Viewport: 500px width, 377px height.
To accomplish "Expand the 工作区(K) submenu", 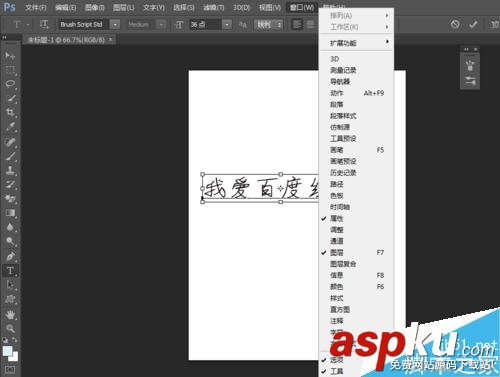I will 357,27.
